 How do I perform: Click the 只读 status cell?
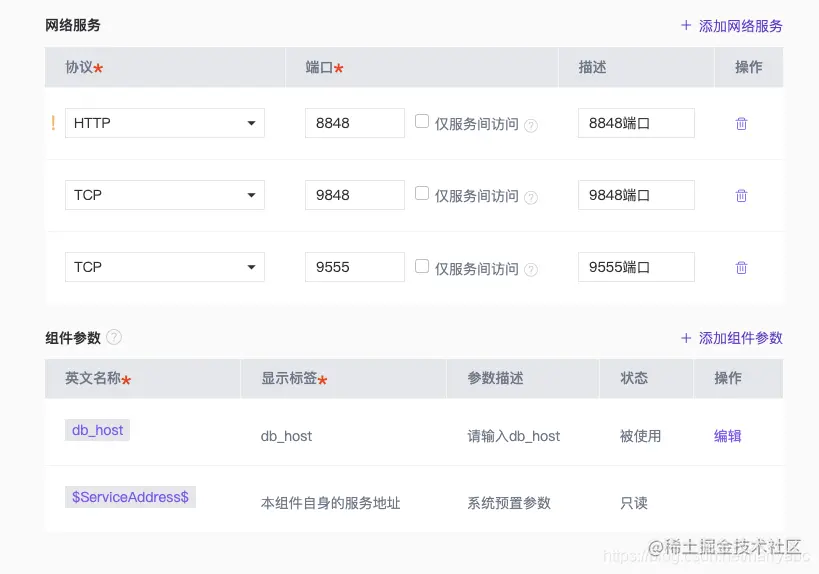click(x=634, y=503)
